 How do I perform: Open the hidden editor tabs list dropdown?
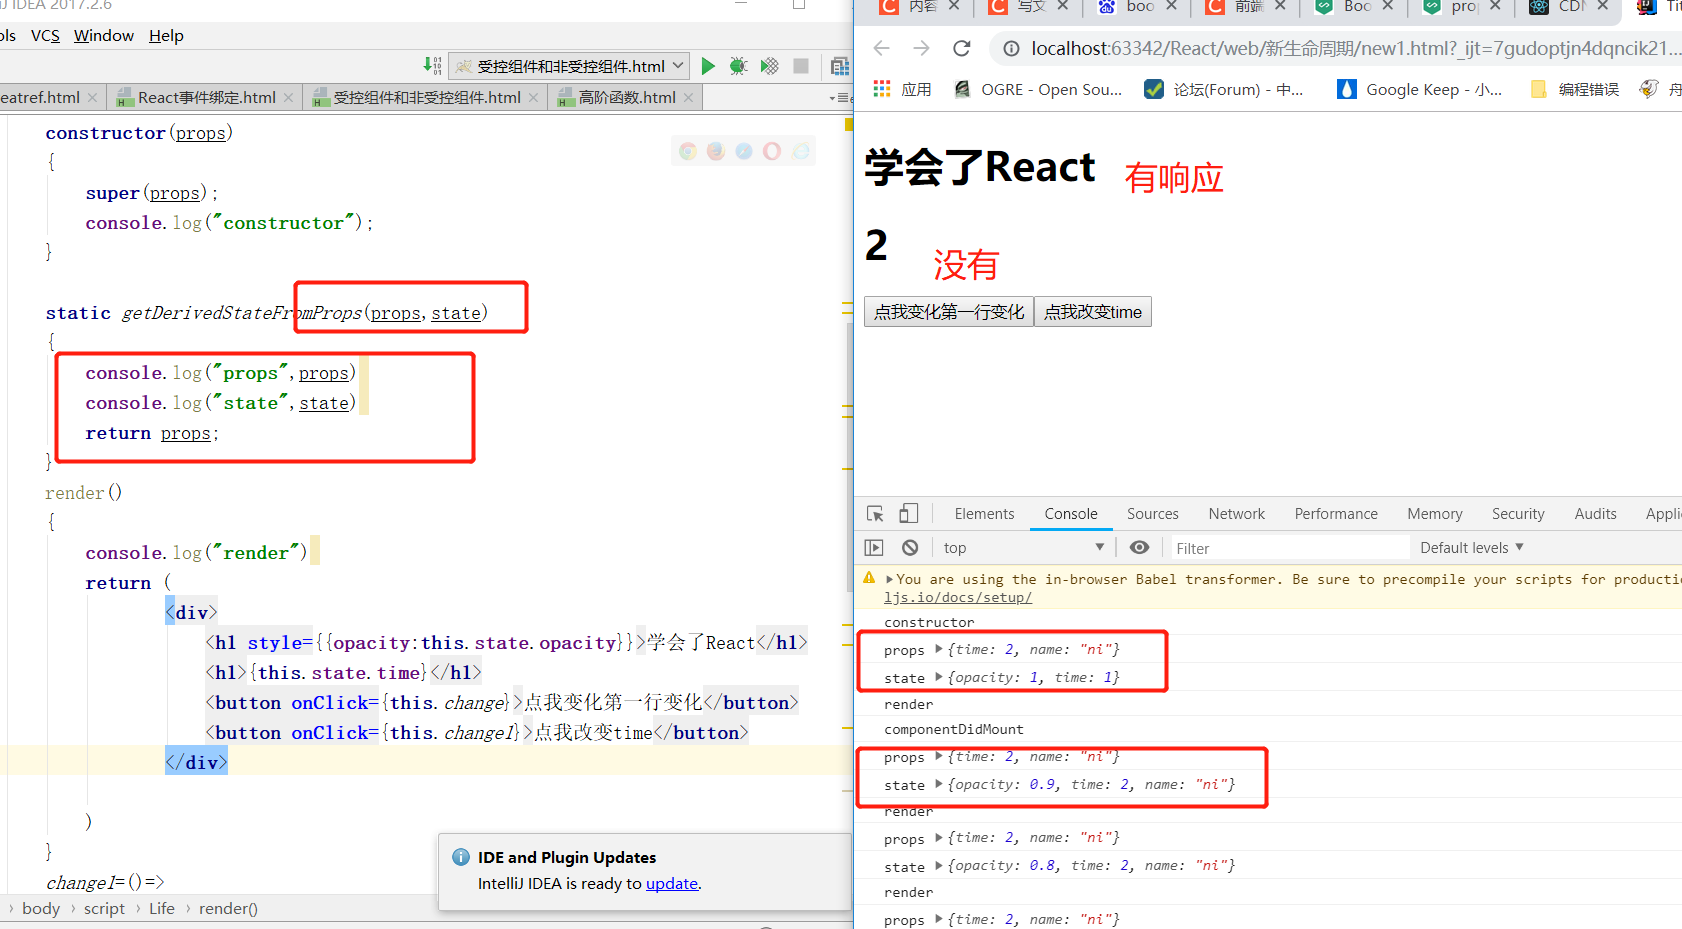tap(839, 98)
